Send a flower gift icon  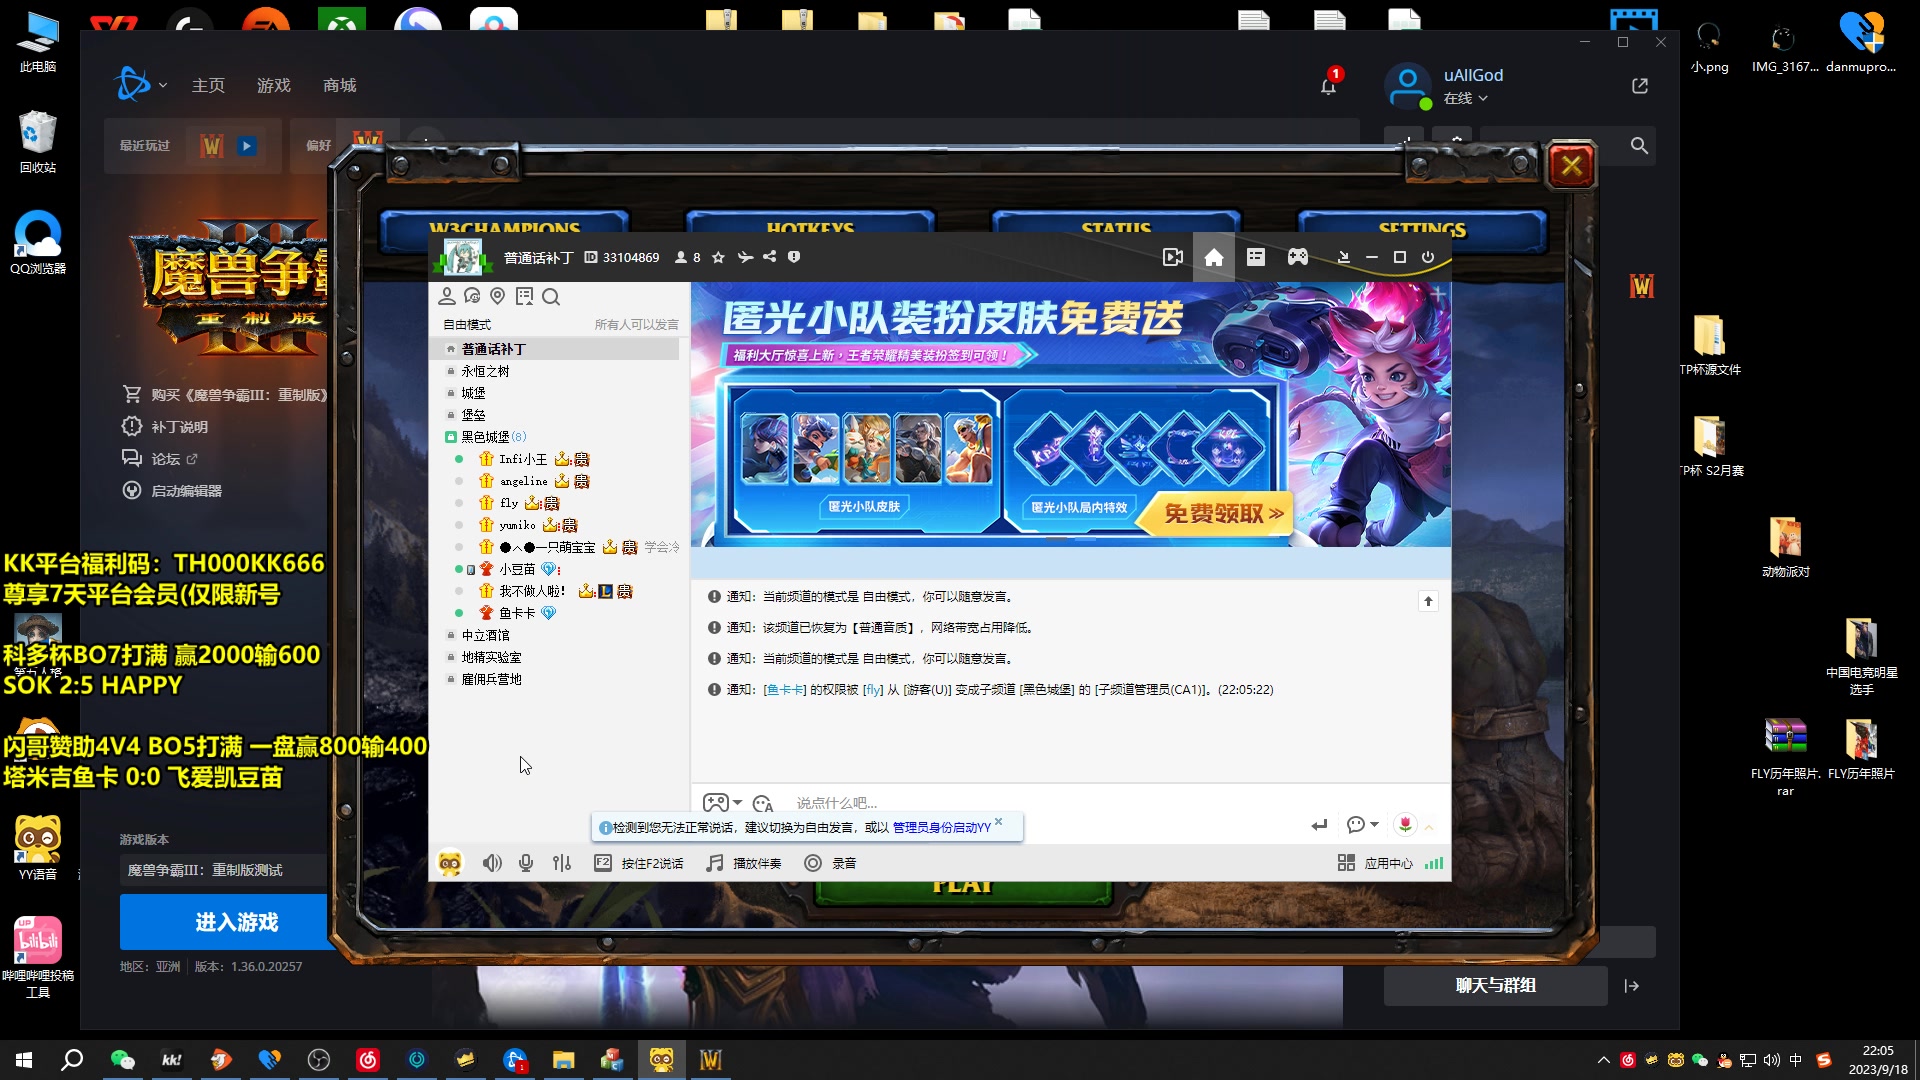[1405, 825]
